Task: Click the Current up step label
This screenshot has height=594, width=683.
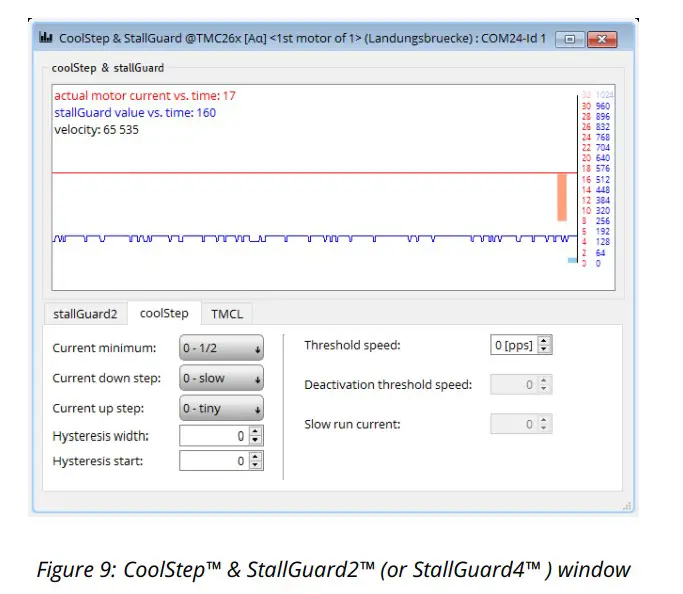Action: pos(98,408)
